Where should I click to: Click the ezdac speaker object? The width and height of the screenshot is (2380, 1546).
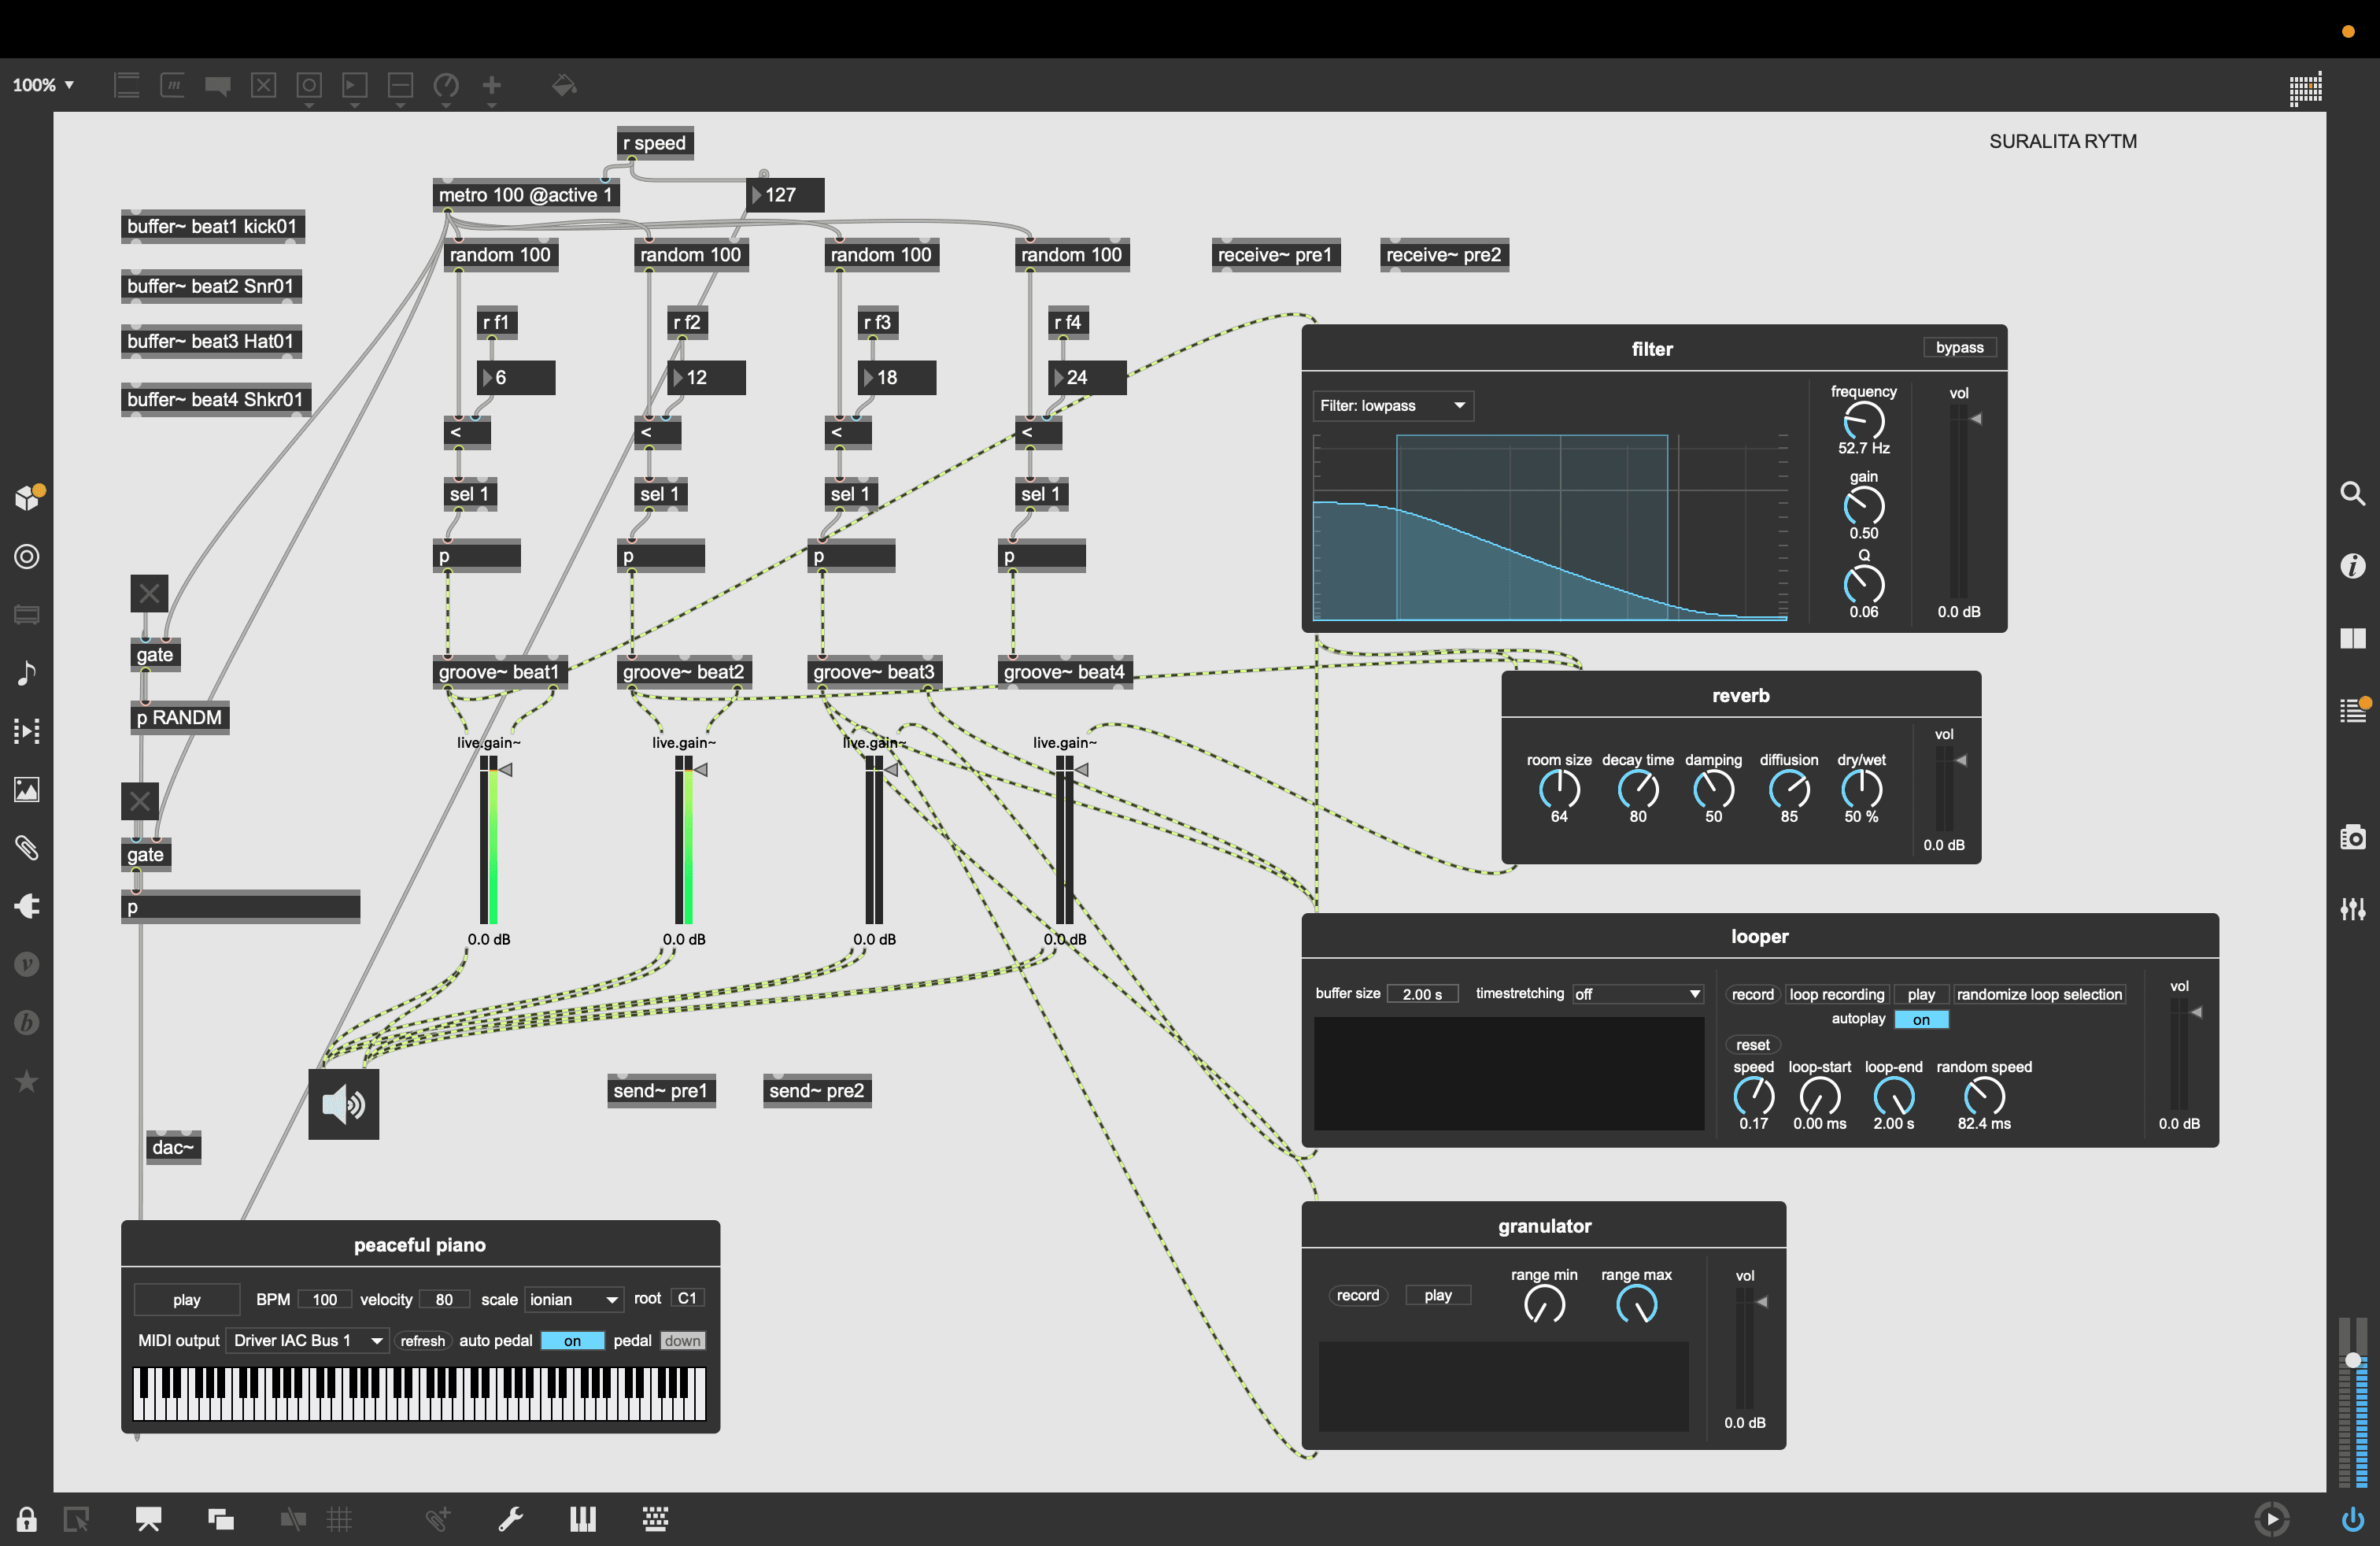click(343, 1104)
